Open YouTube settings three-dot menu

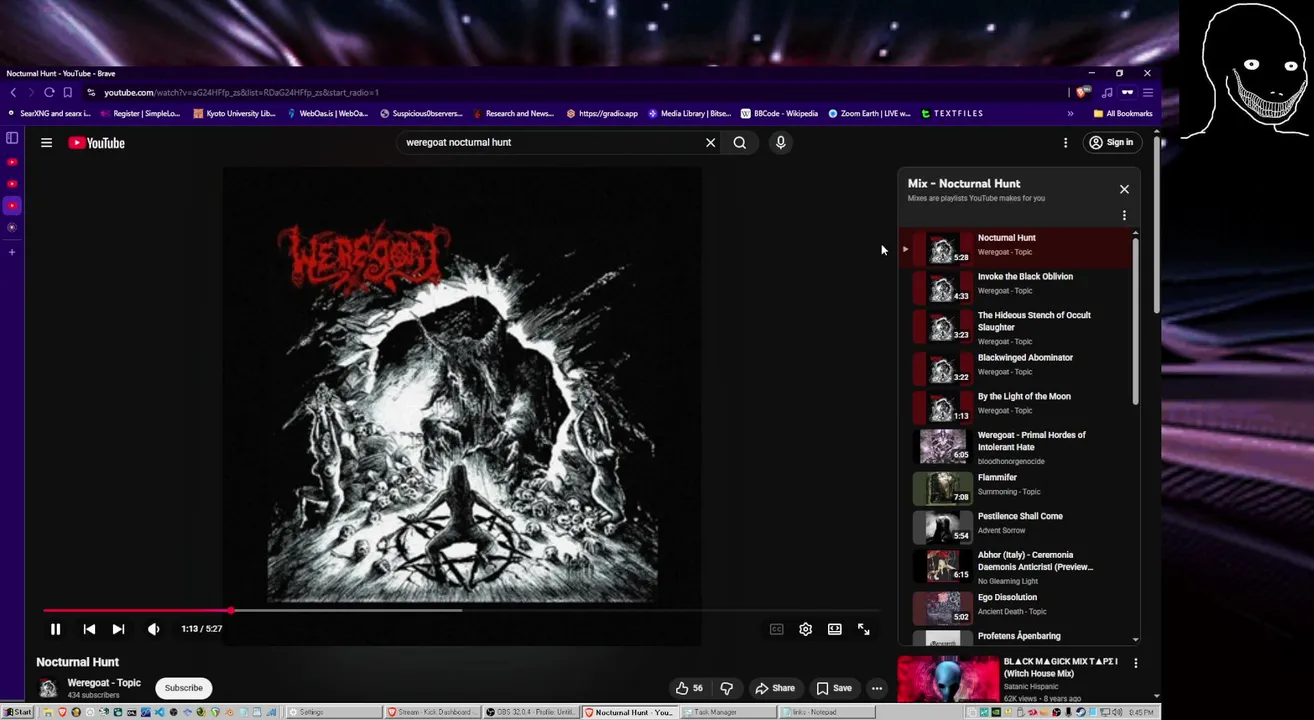point(1065,143)
